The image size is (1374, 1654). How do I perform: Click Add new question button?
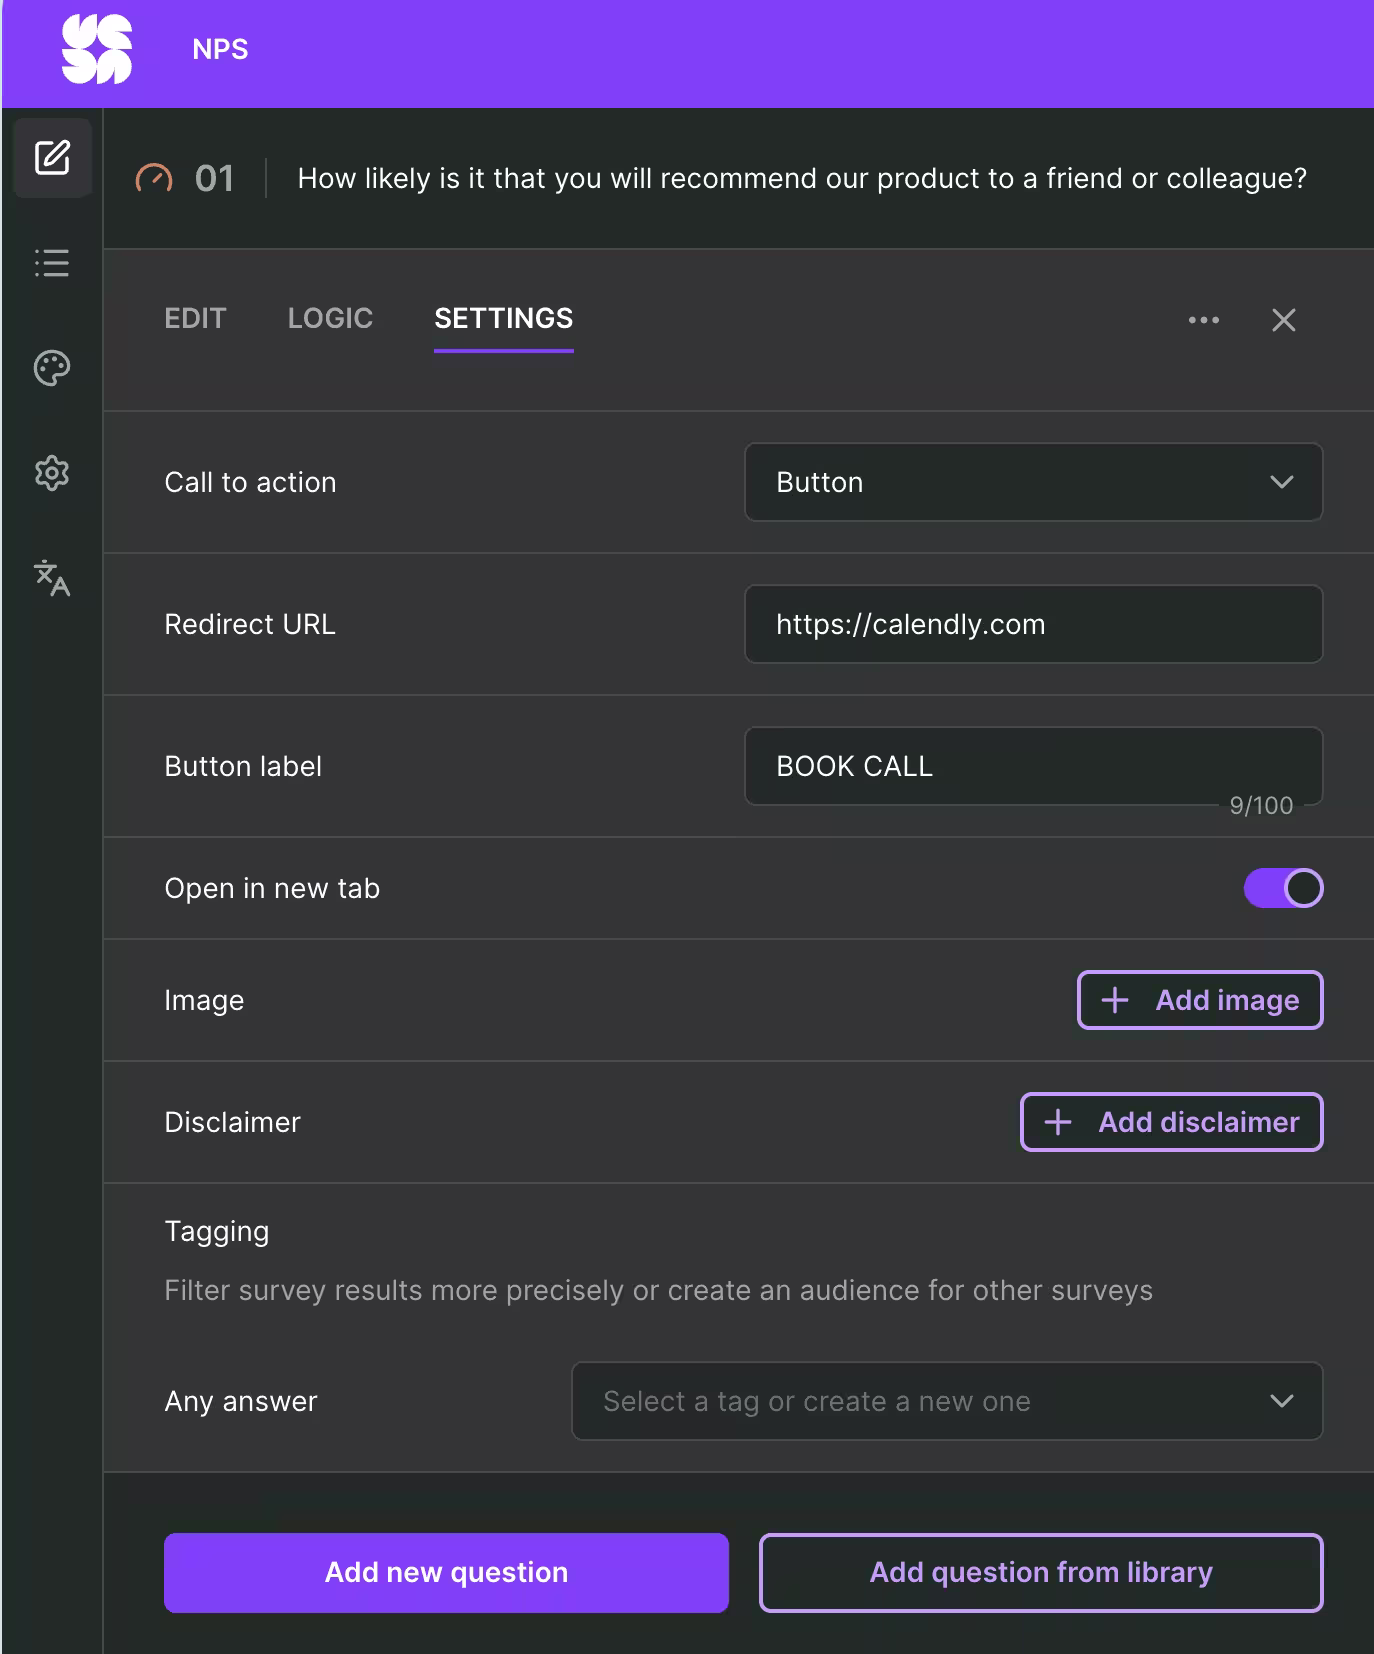coord(446,1572)
